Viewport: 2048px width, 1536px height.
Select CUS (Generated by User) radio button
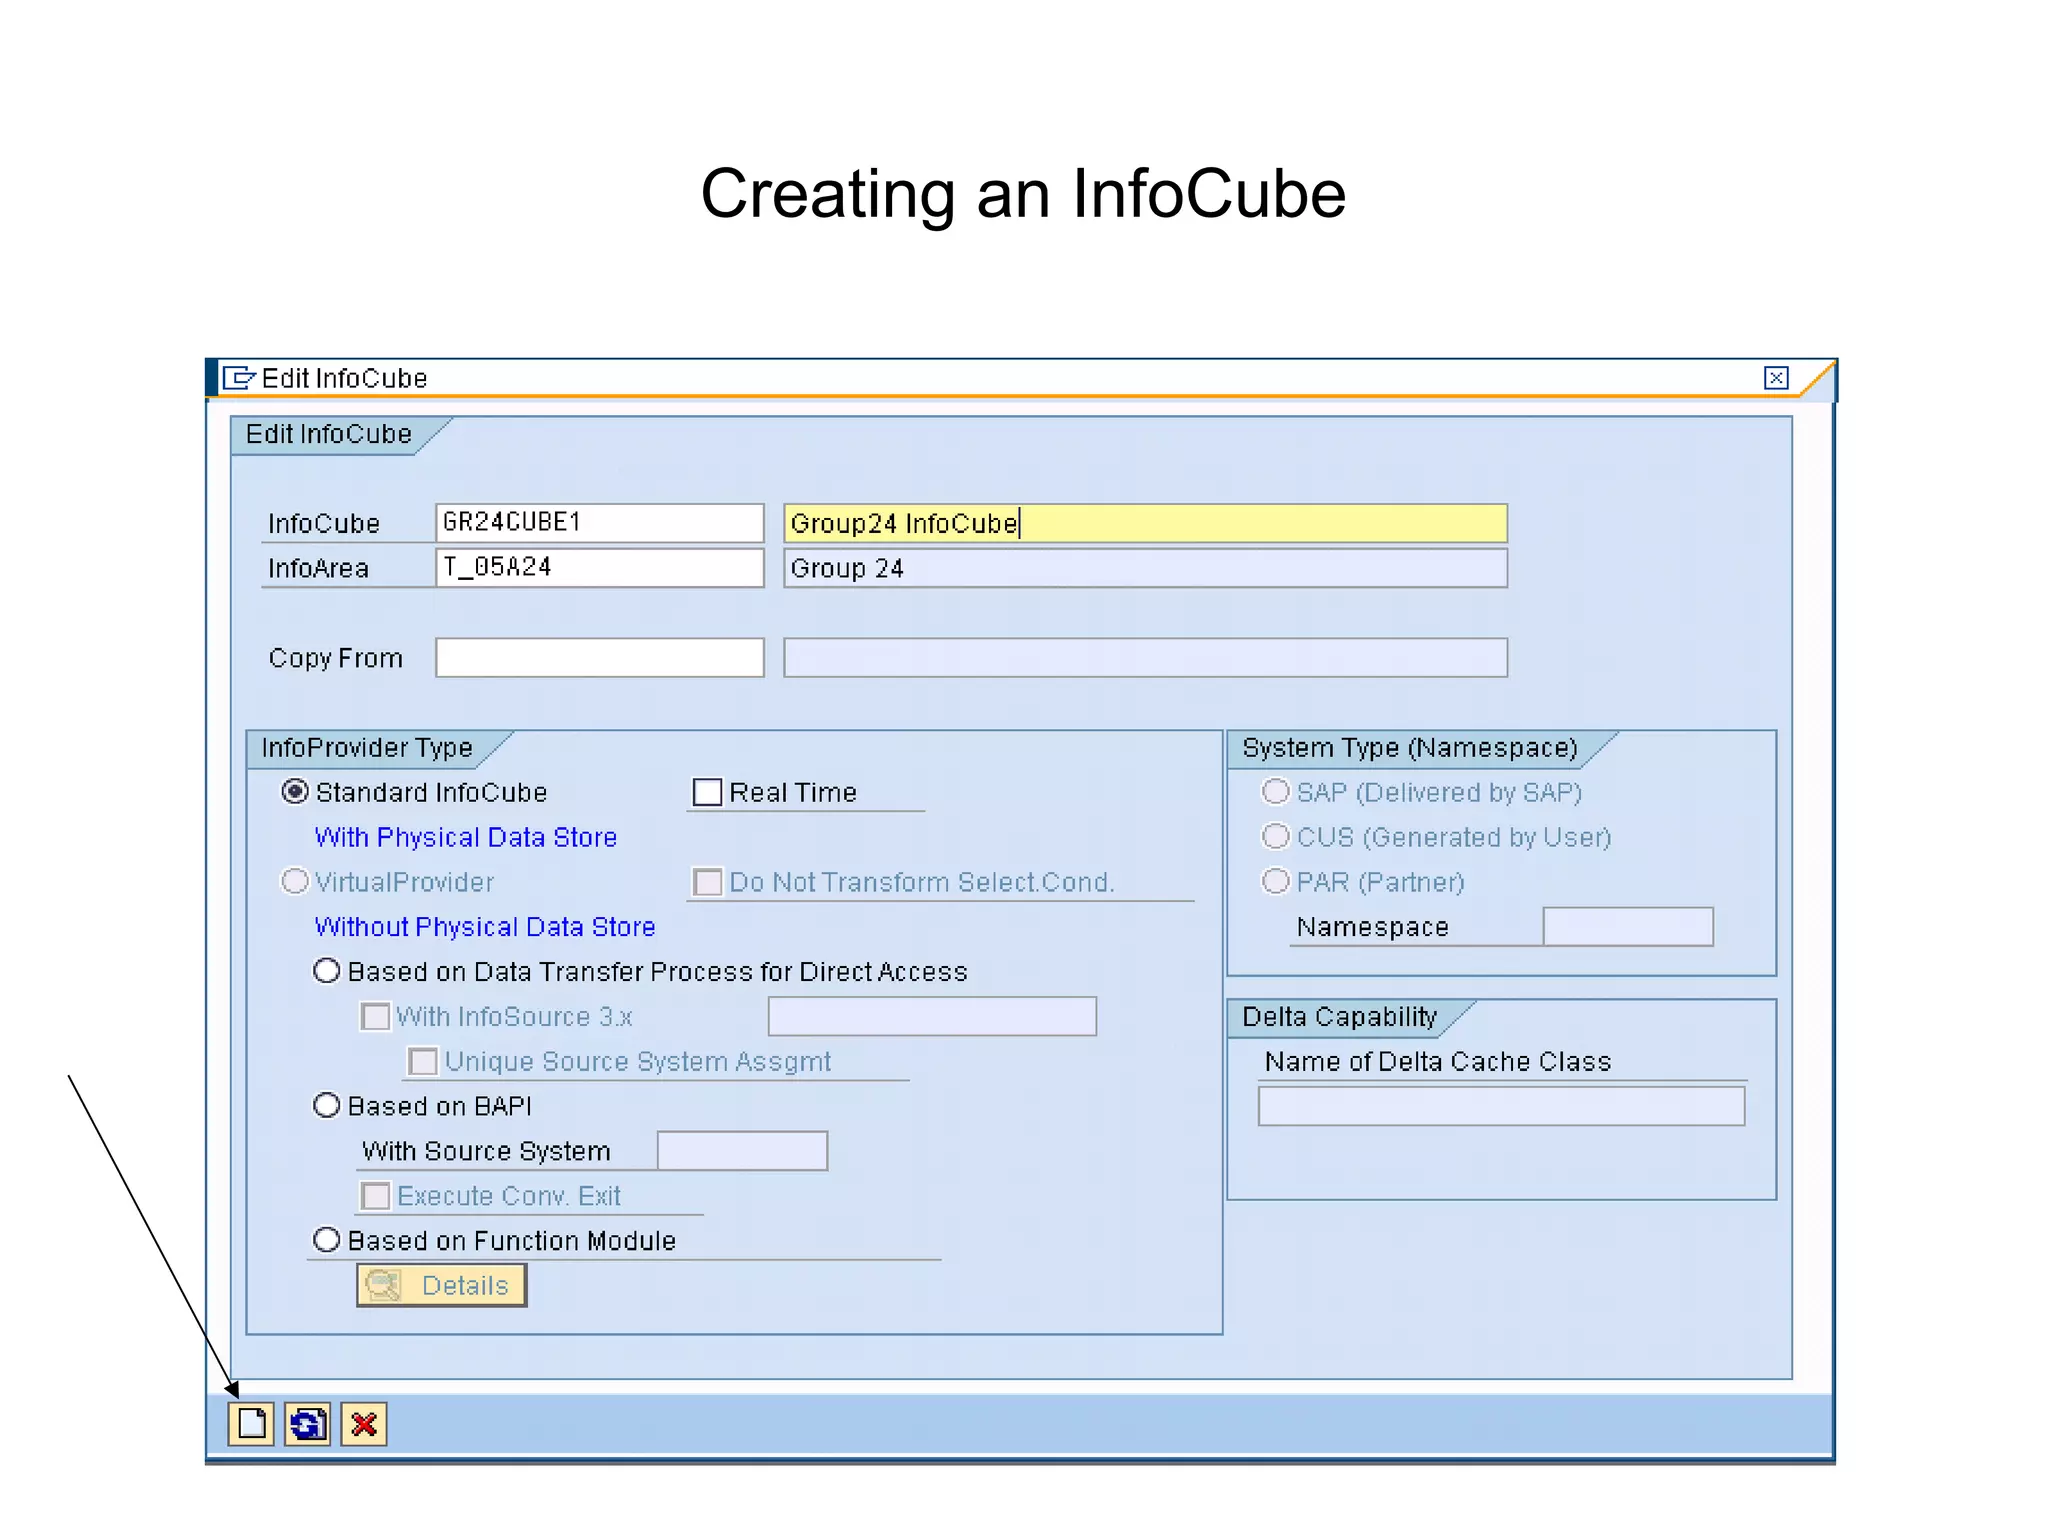1276,837
